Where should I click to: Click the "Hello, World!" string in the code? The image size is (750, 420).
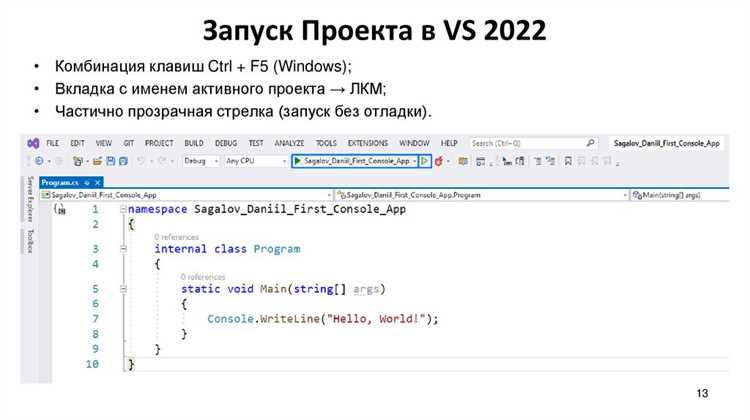pos(375,319)
